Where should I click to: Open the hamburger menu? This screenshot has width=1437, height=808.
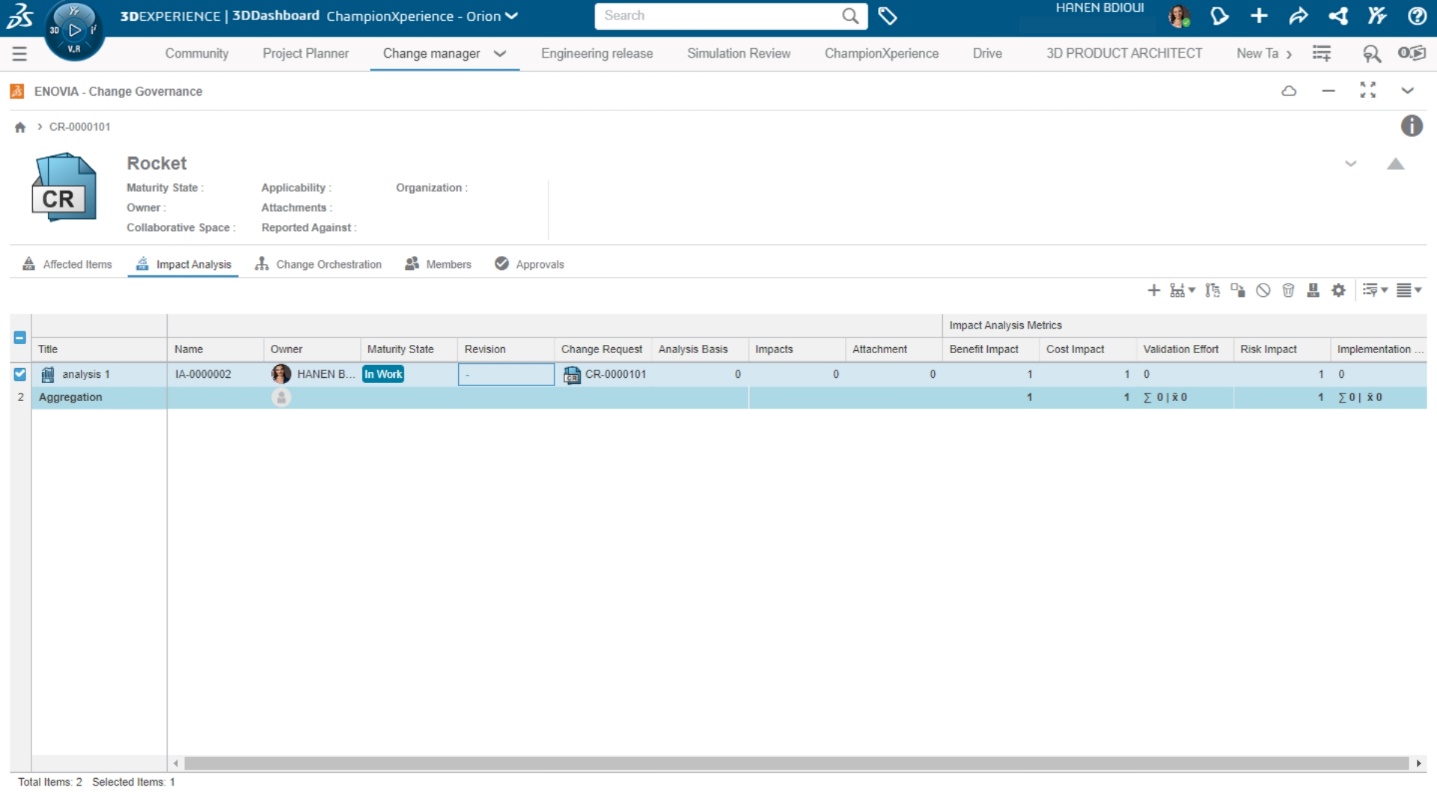tap(20, 54)
